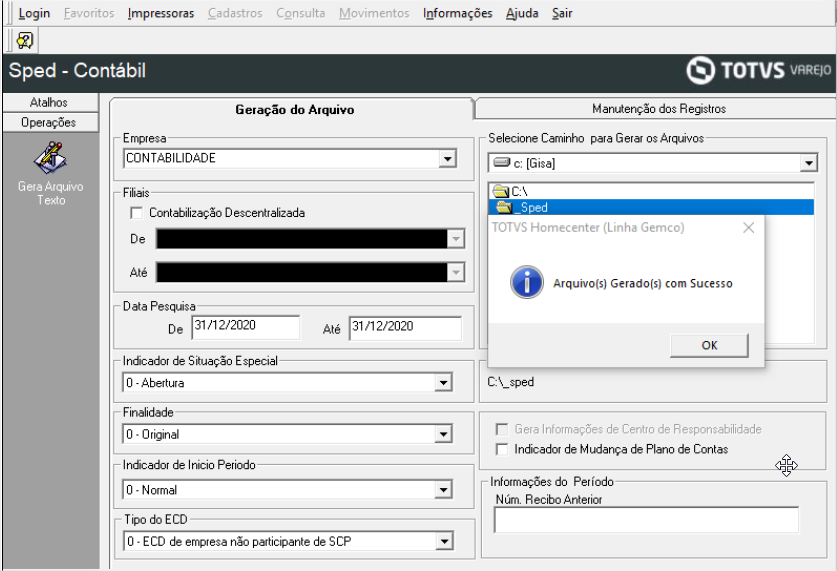Click the drive icon in path combo
This screenshot has width=837, height=571.
coord(502,162)
